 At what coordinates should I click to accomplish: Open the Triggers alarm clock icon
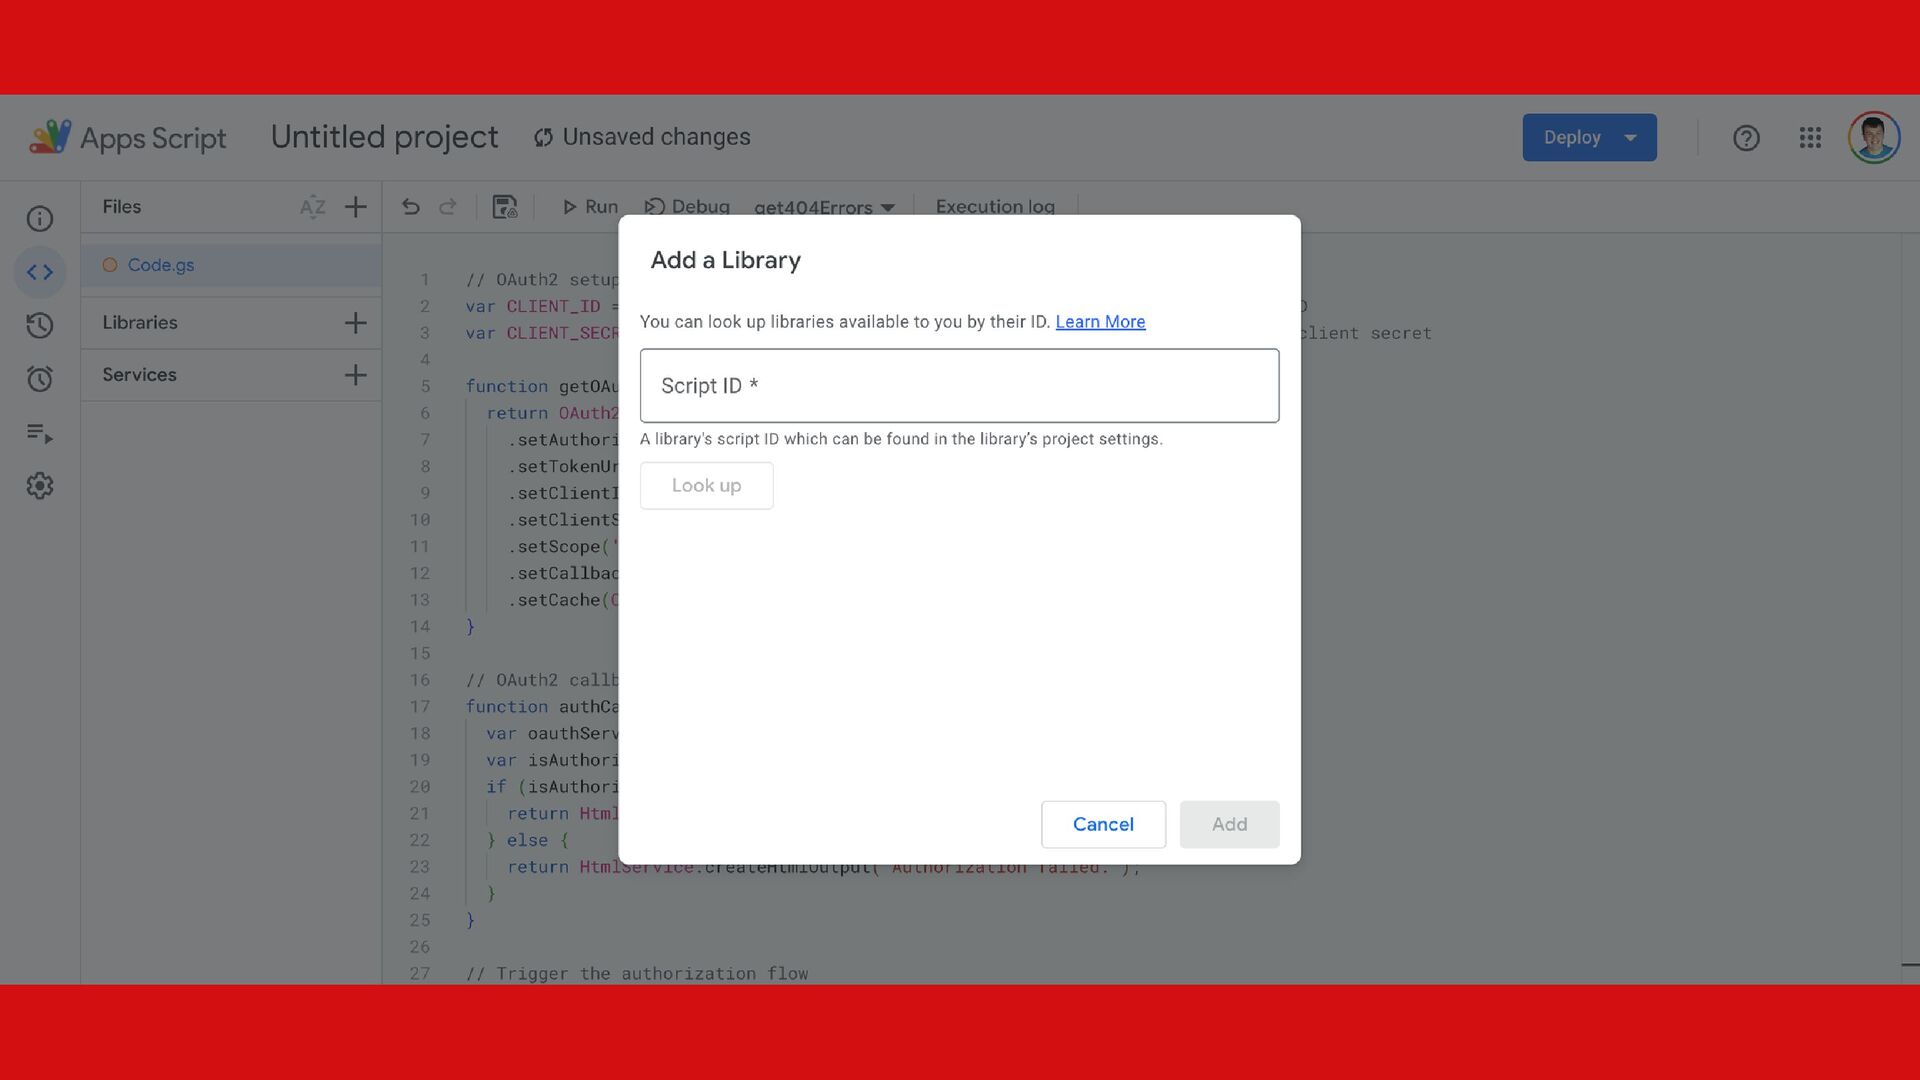coord(40,379)
